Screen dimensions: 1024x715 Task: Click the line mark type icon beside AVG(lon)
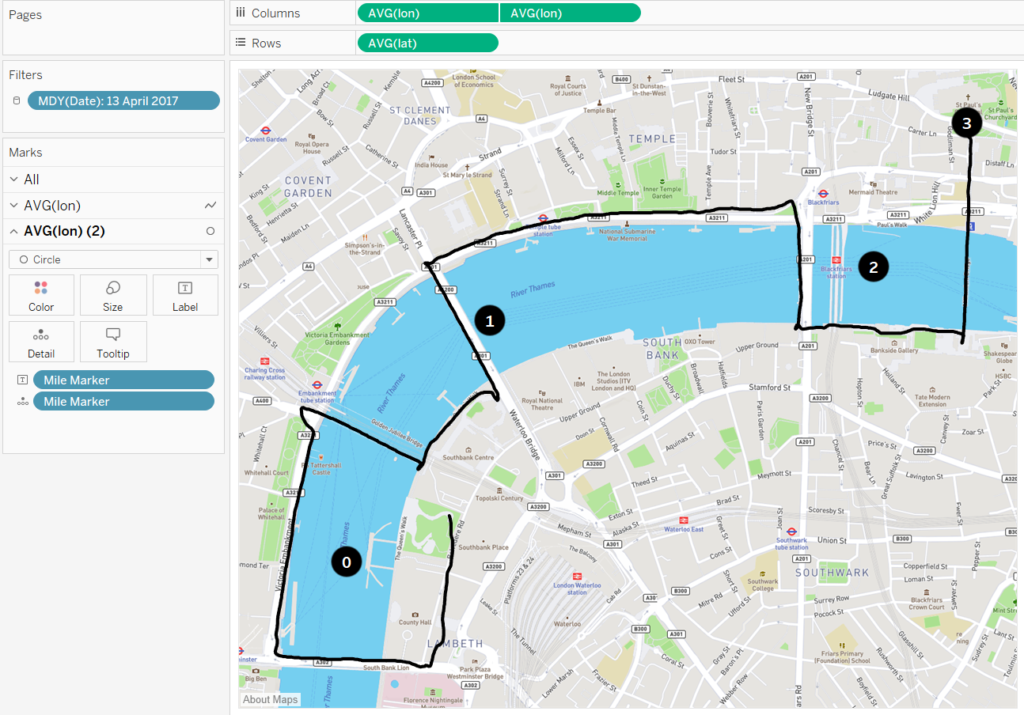210,206
